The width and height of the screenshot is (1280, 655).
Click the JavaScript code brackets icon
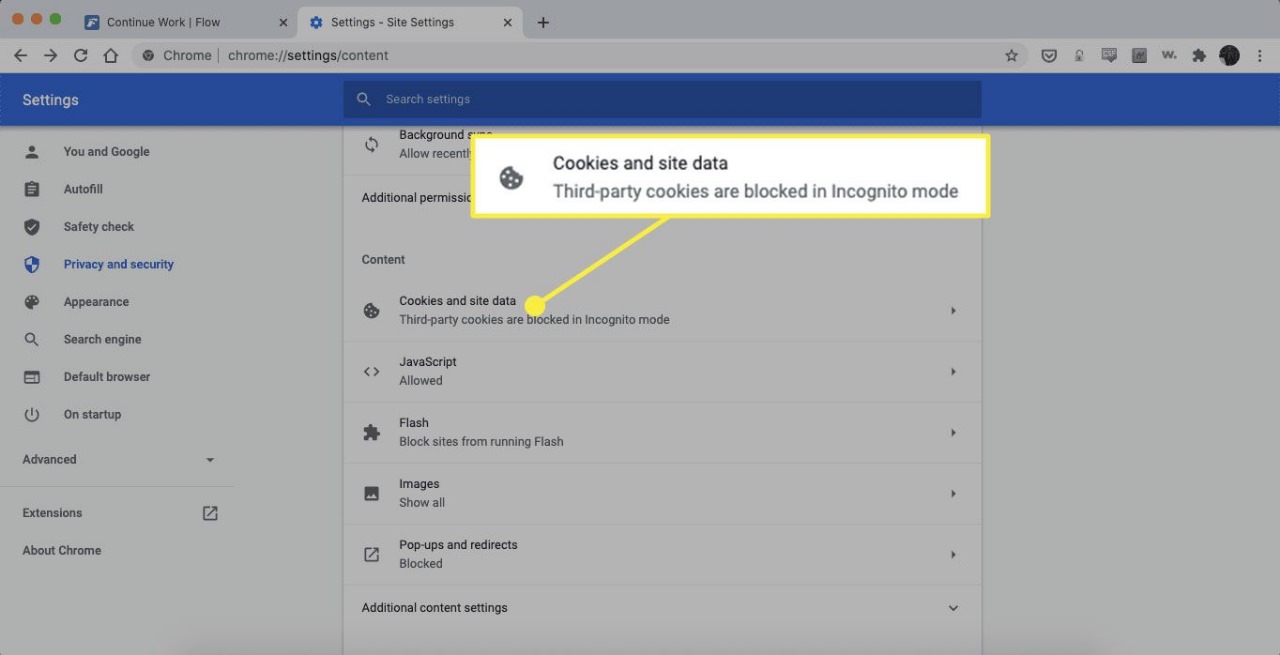coord(371,372)
